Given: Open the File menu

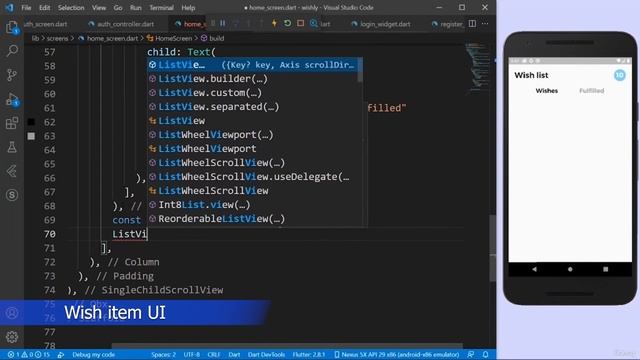Looking at the screenshot, I should tap(26, 8).
